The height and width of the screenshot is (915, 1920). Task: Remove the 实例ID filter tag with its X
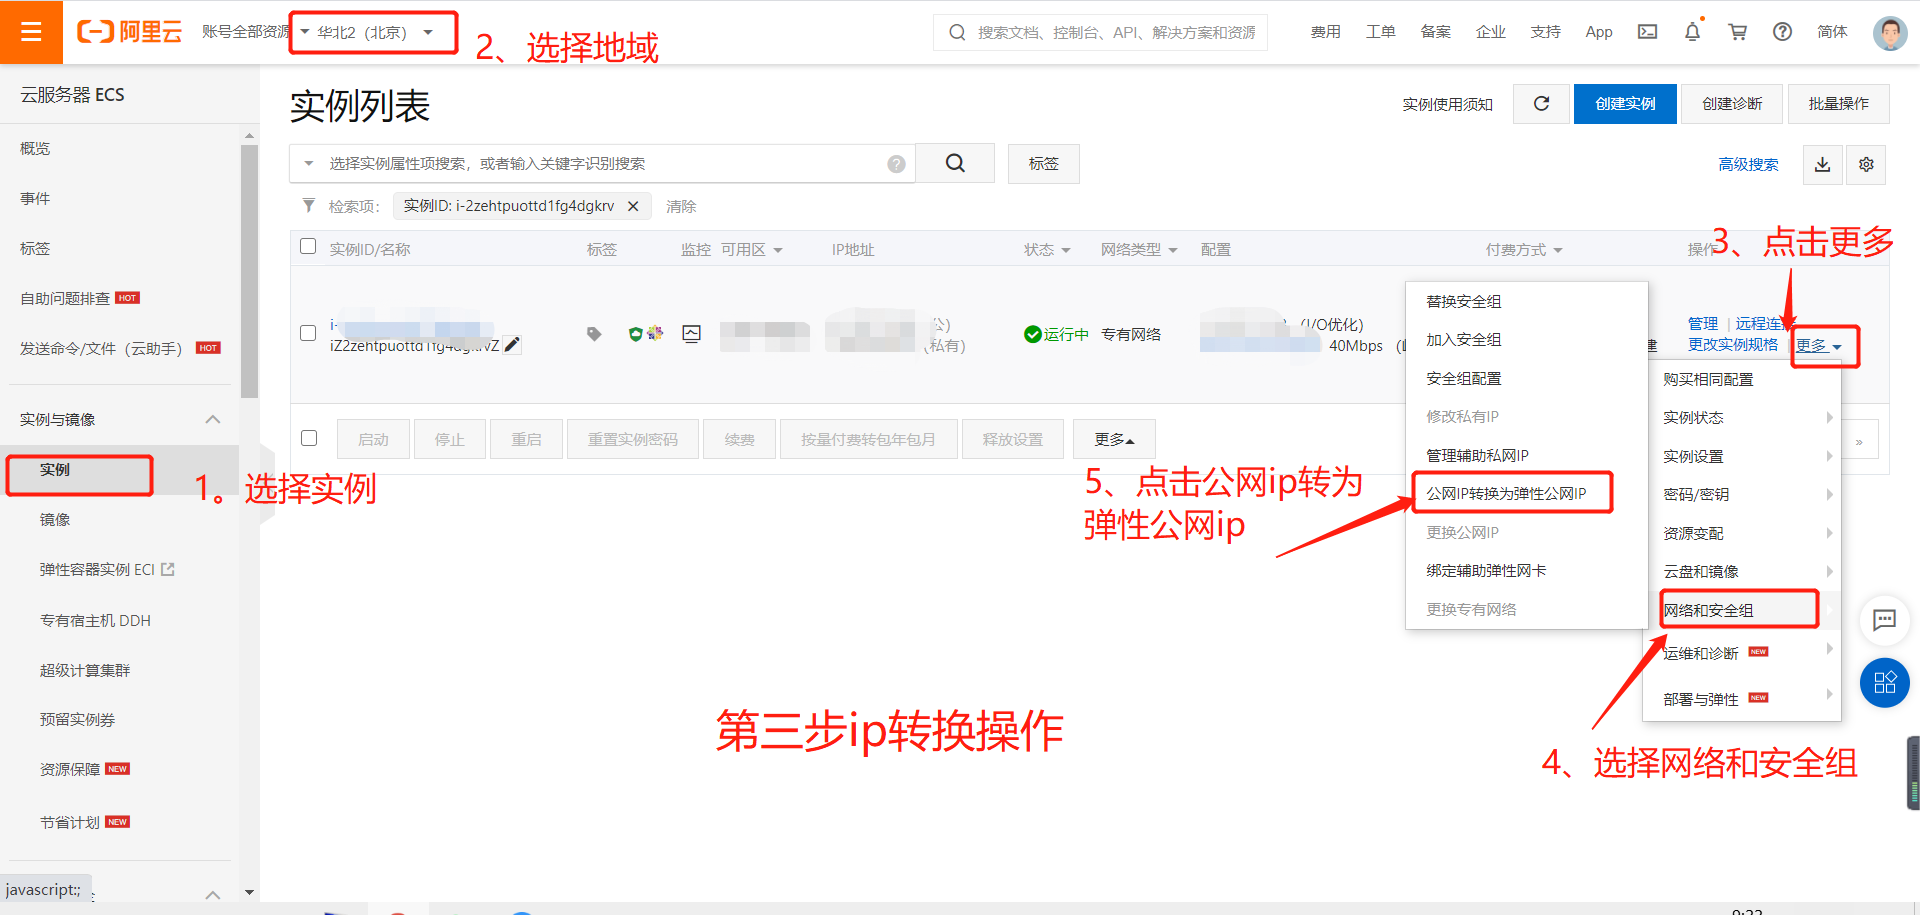coord(633,206)
